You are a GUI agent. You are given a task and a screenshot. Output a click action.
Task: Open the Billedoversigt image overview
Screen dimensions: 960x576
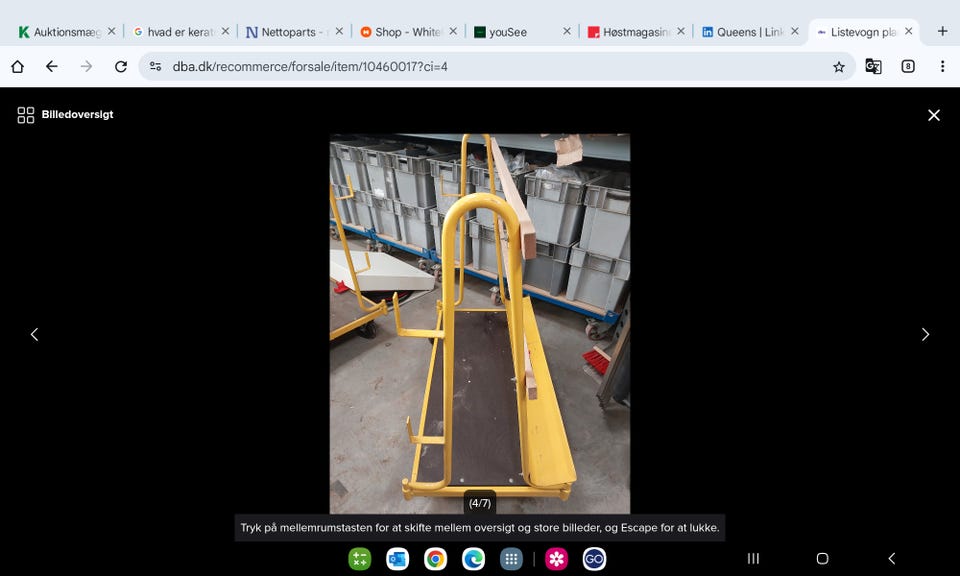66,114
